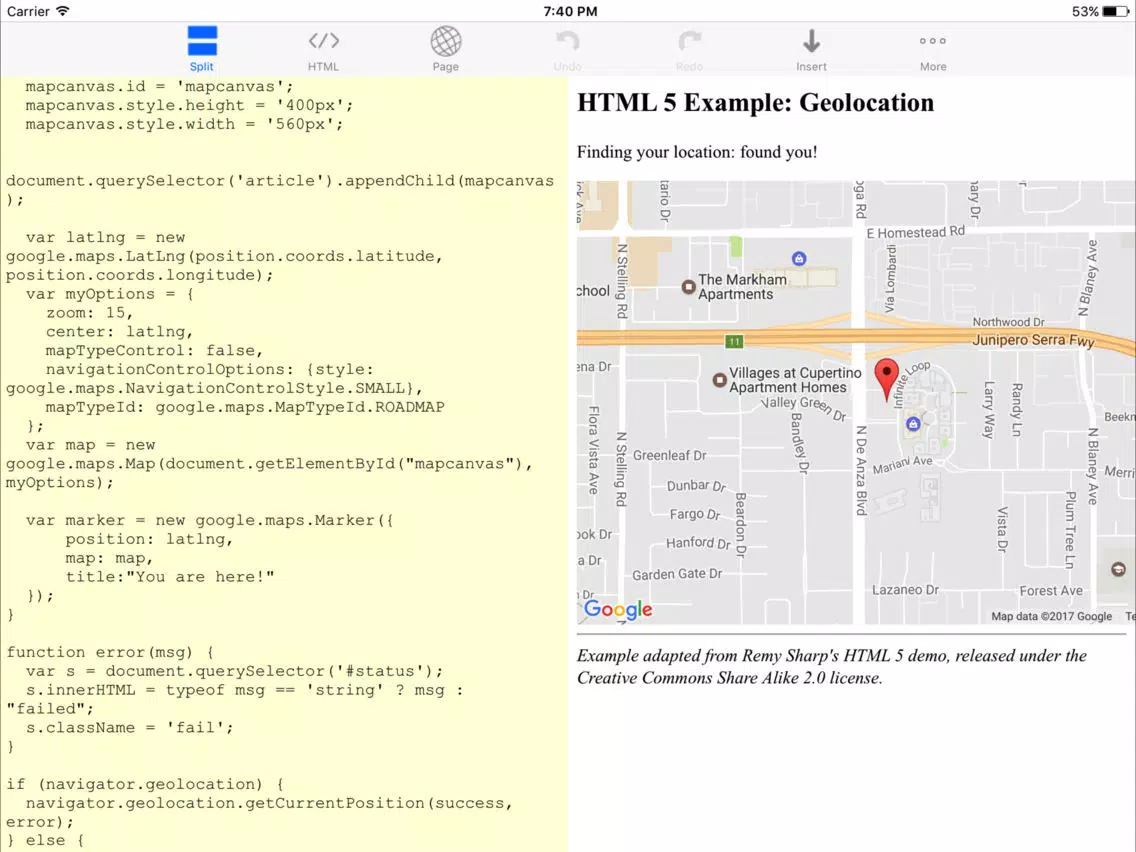Click the battery indicator
Screen dimensions: 1136x852
point(1115,11)
